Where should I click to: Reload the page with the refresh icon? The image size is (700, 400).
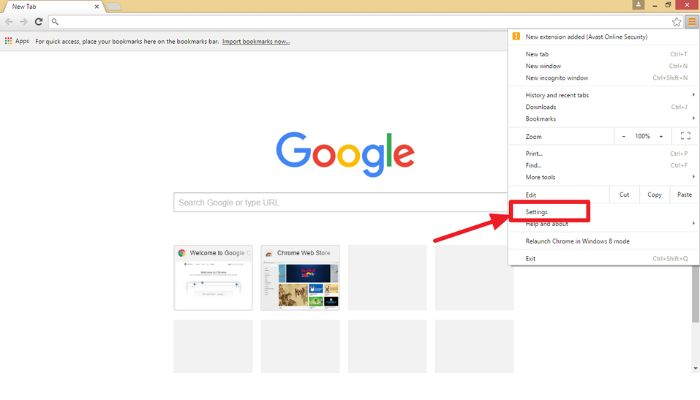pyautogui.click(x=39, y=21)
